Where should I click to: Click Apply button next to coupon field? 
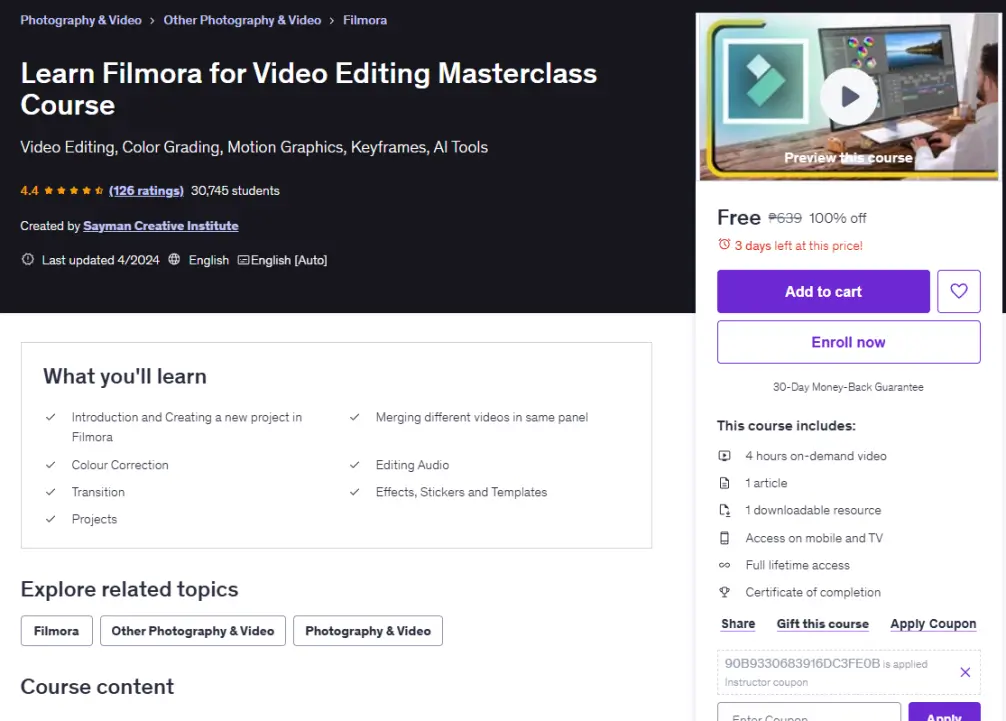click(x=944, y=712)
